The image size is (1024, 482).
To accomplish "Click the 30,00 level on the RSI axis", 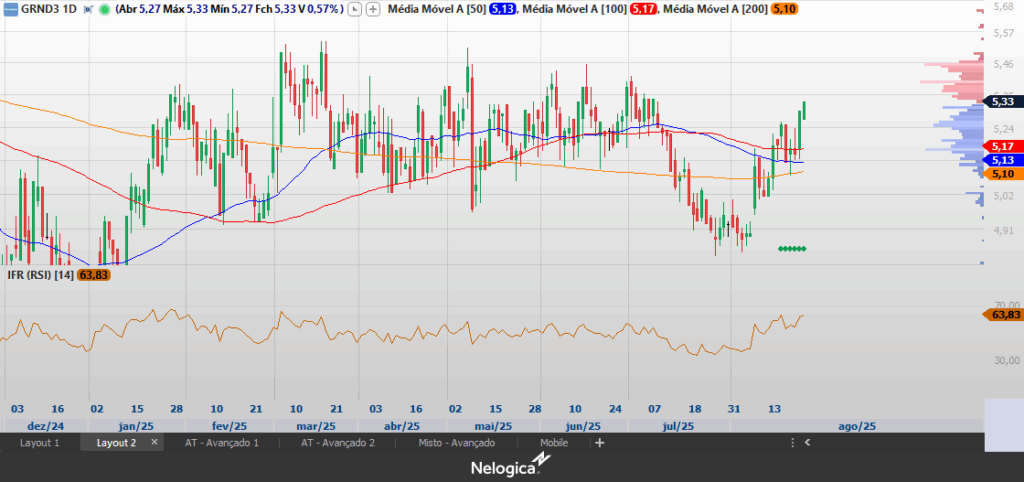I will (x=1006, y=360).
